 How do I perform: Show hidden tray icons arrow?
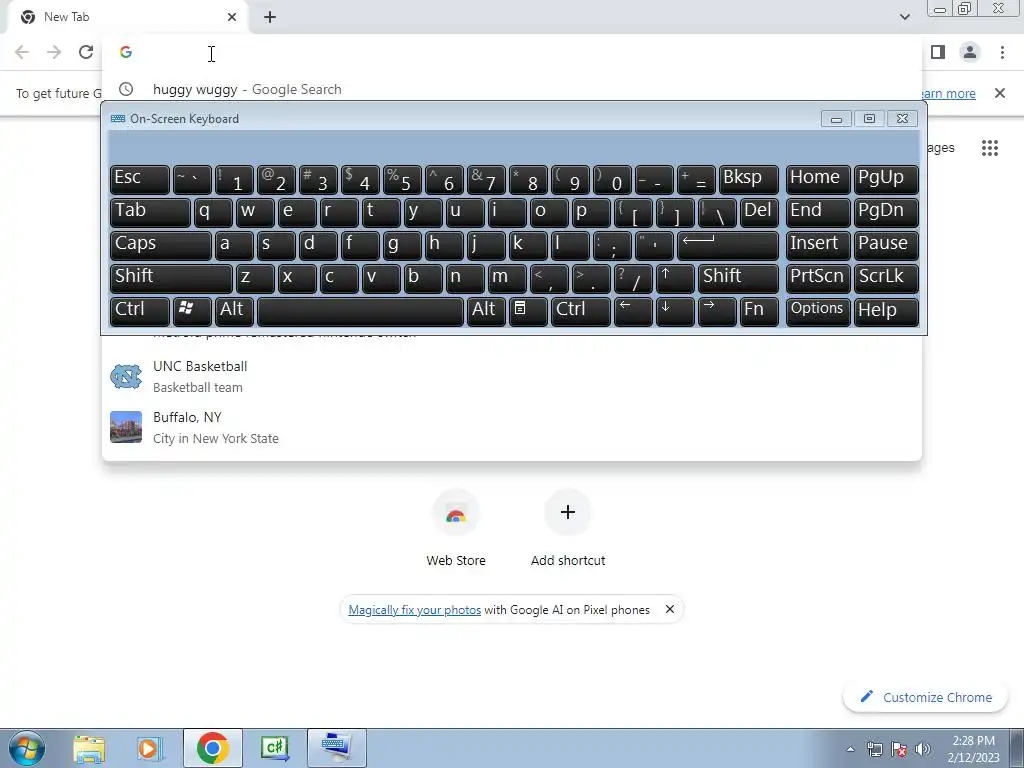point(850,749)
